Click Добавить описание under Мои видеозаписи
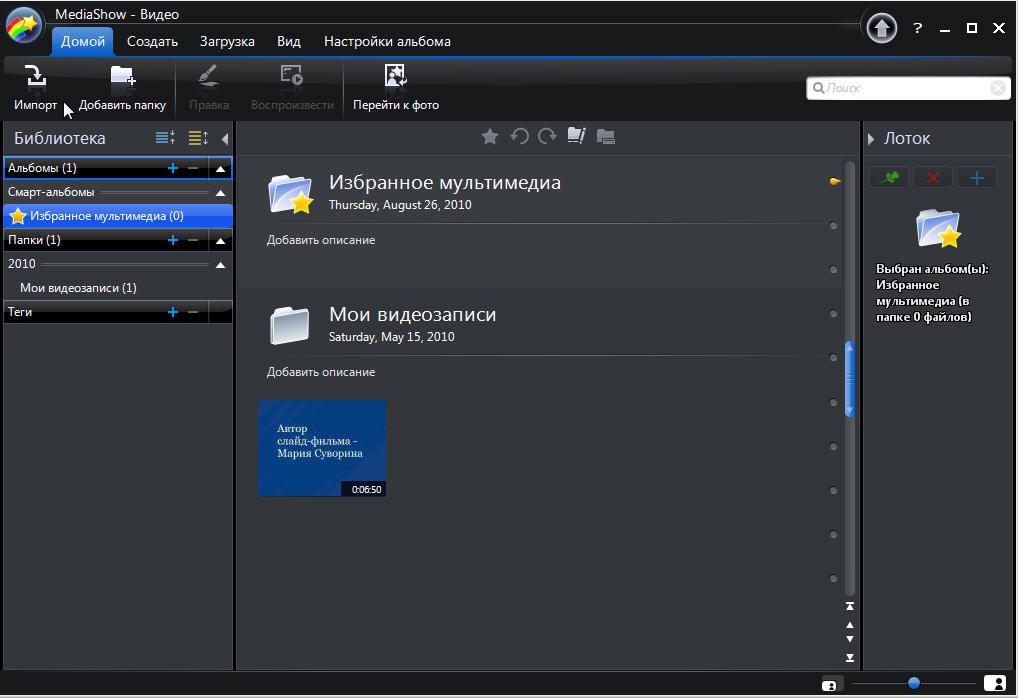Screen dimensions: 1018x698 tap(321, 372)
